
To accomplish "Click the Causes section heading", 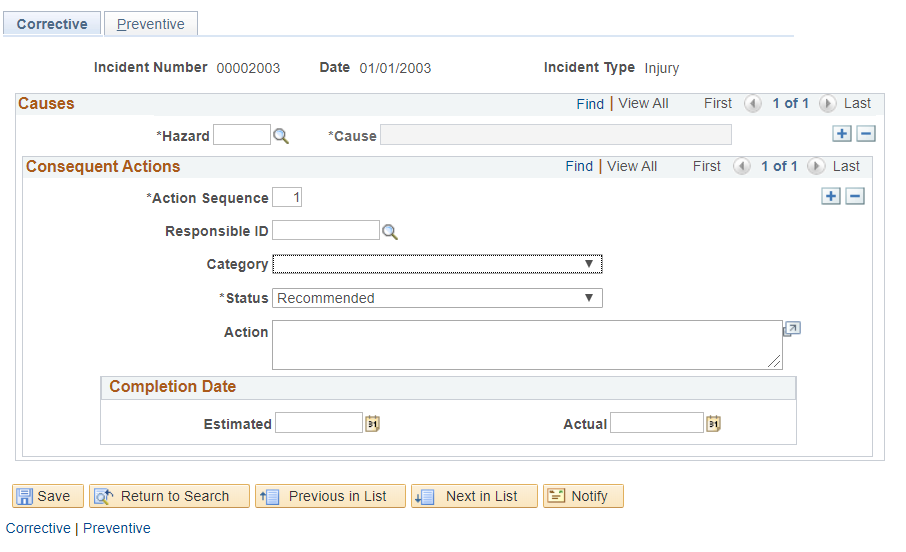I will [x=46, y=103].
